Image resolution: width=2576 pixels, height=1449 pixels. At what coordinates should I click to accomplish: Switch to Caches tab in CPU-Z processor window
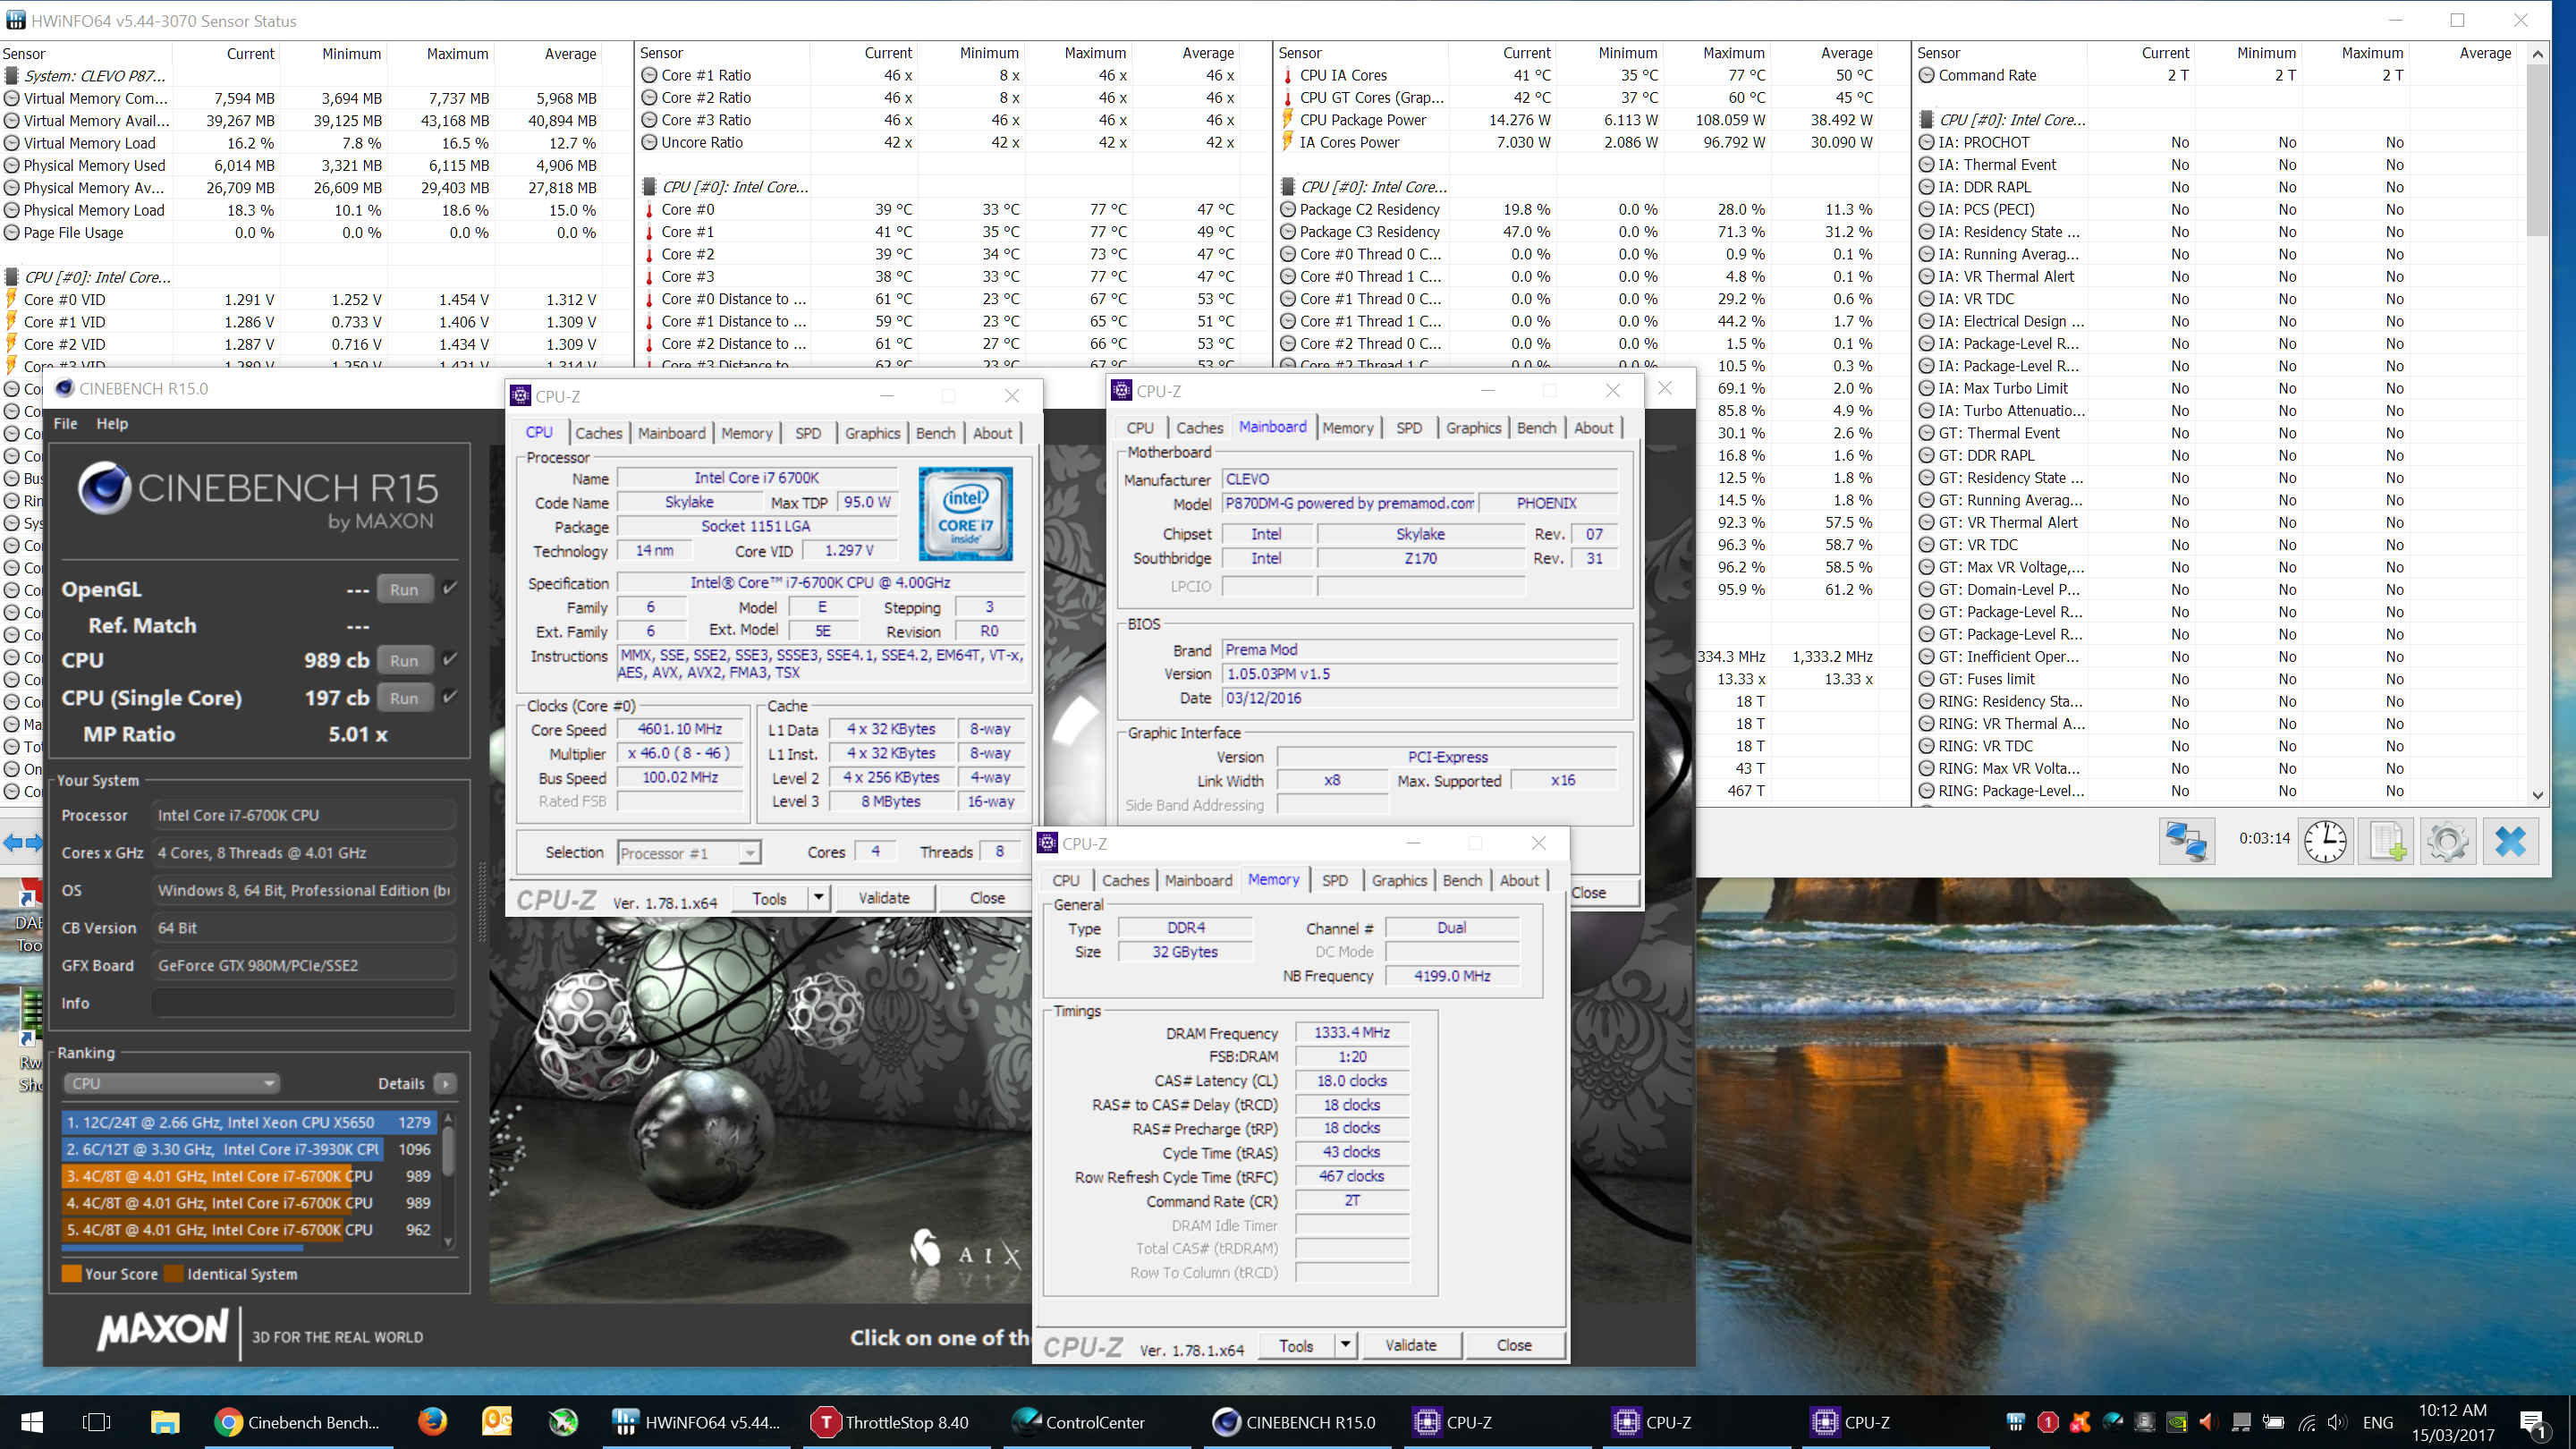click(x=598, y=433)
